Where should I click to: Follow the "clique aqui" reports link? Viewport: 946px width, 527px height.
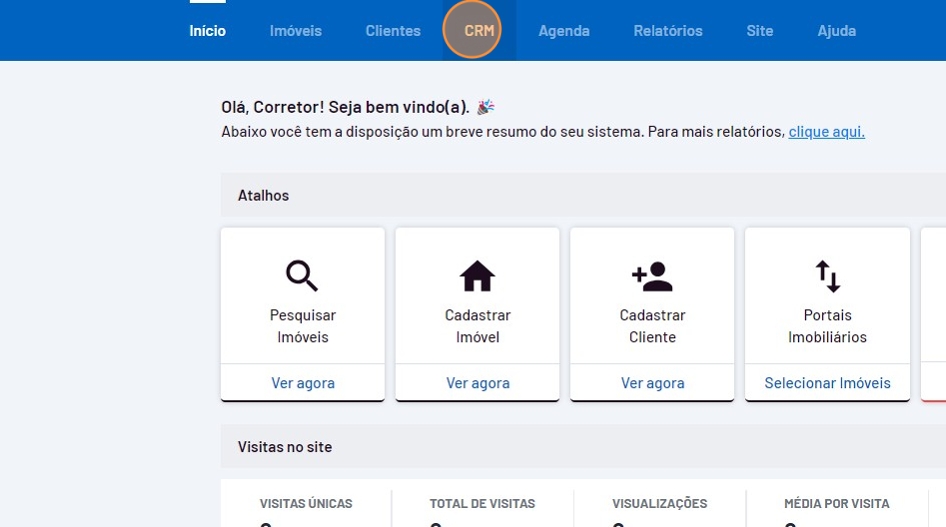[827, 132]
